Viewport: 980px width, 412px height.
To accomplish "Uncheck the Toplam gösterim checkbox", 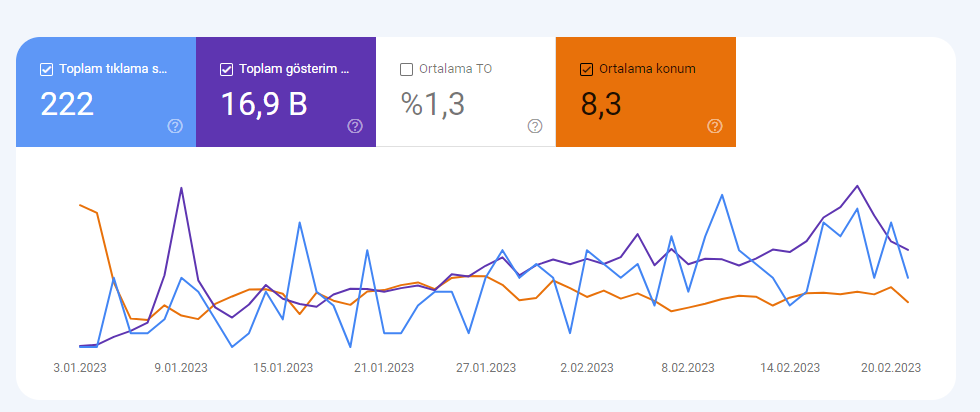I will tap(226, 69).
